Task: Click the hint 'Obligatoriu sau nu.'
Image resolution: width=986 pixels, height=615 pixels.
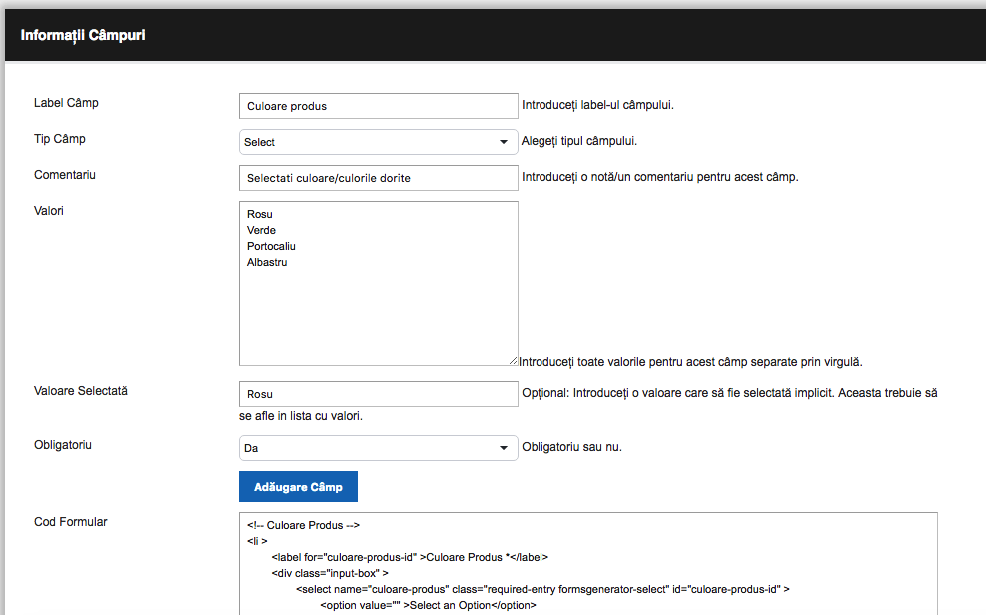Action: pyautogui.click(x=572, y=447)
